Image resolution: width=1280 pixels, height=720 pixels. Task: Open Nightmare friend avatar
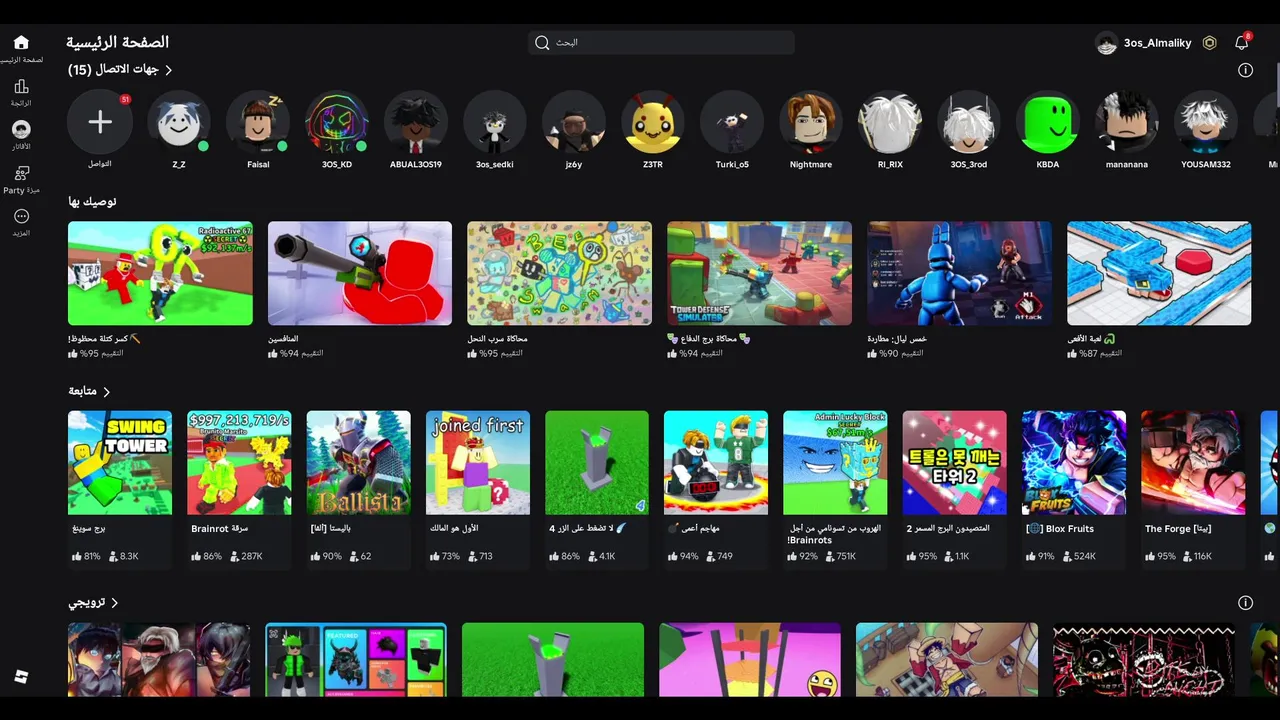(811, 122)
